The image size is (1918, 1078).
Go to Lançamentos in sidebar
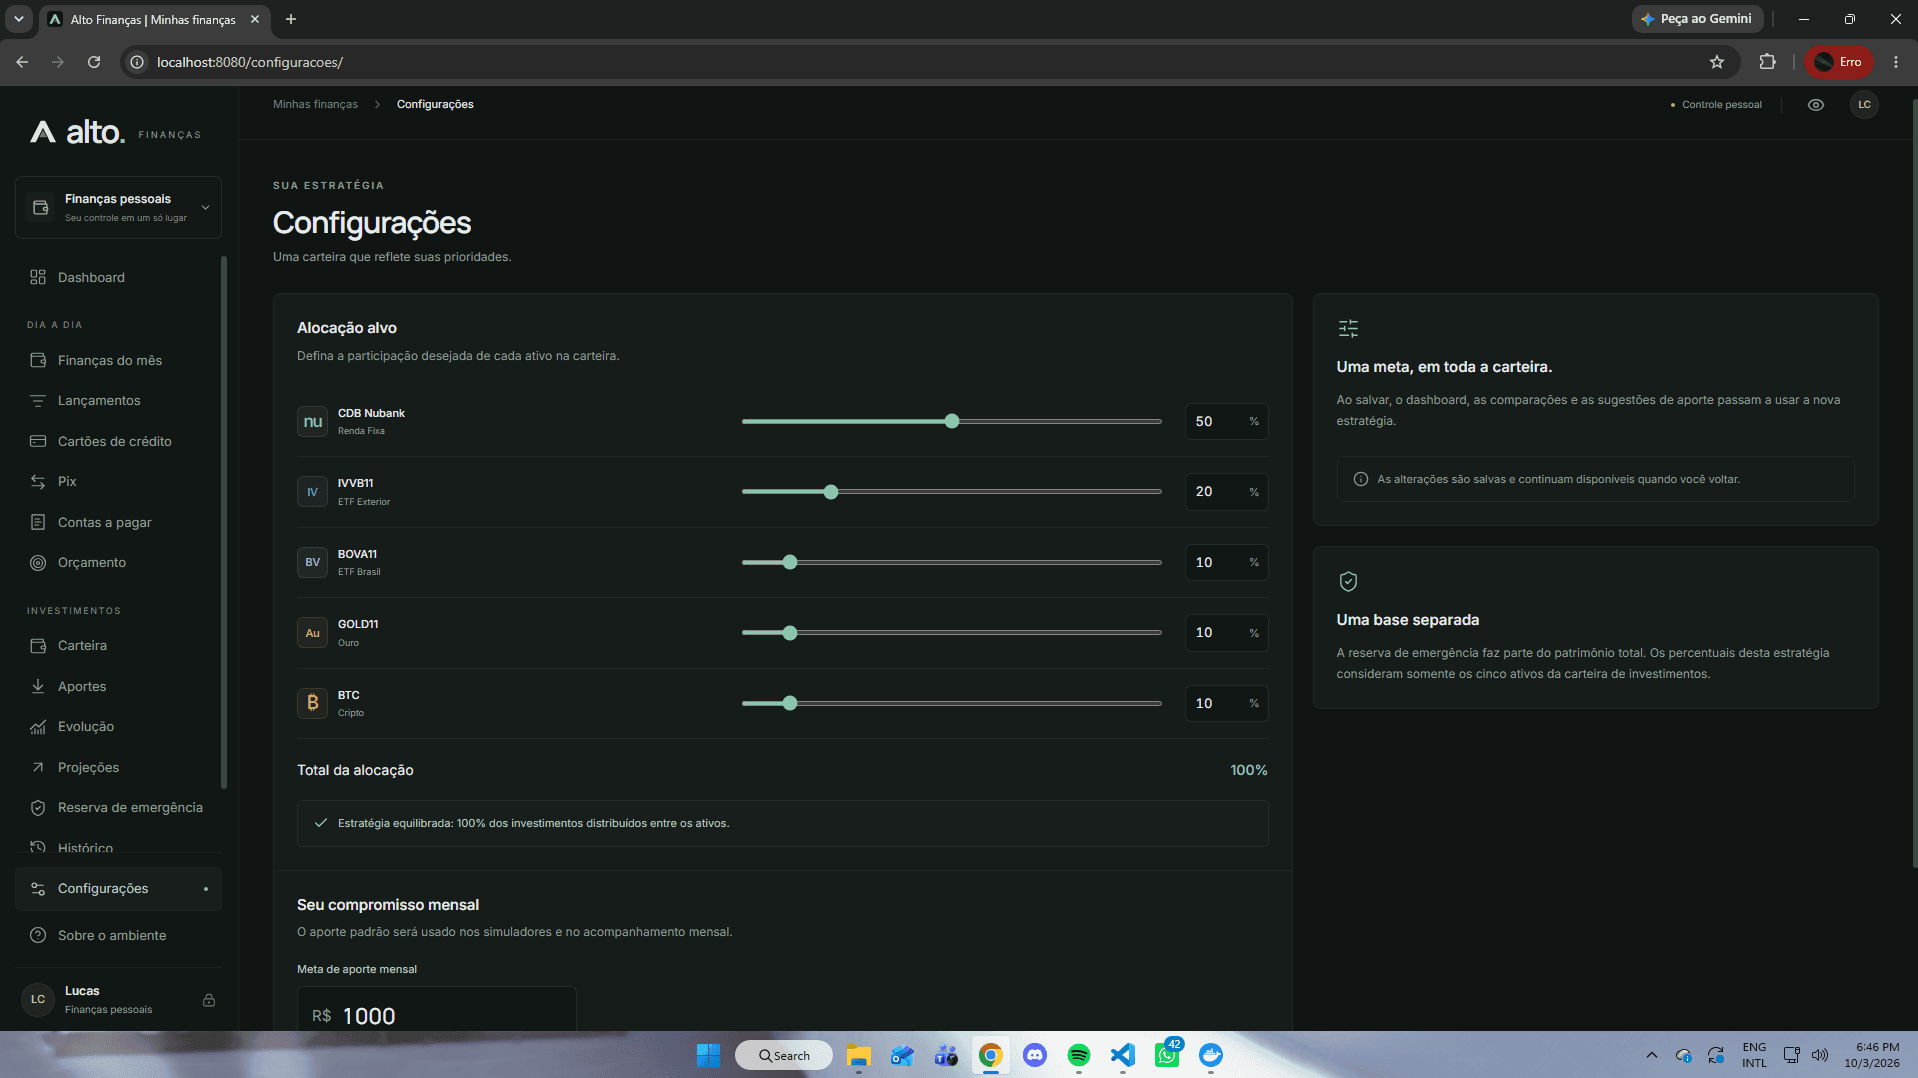coord(118,400)
